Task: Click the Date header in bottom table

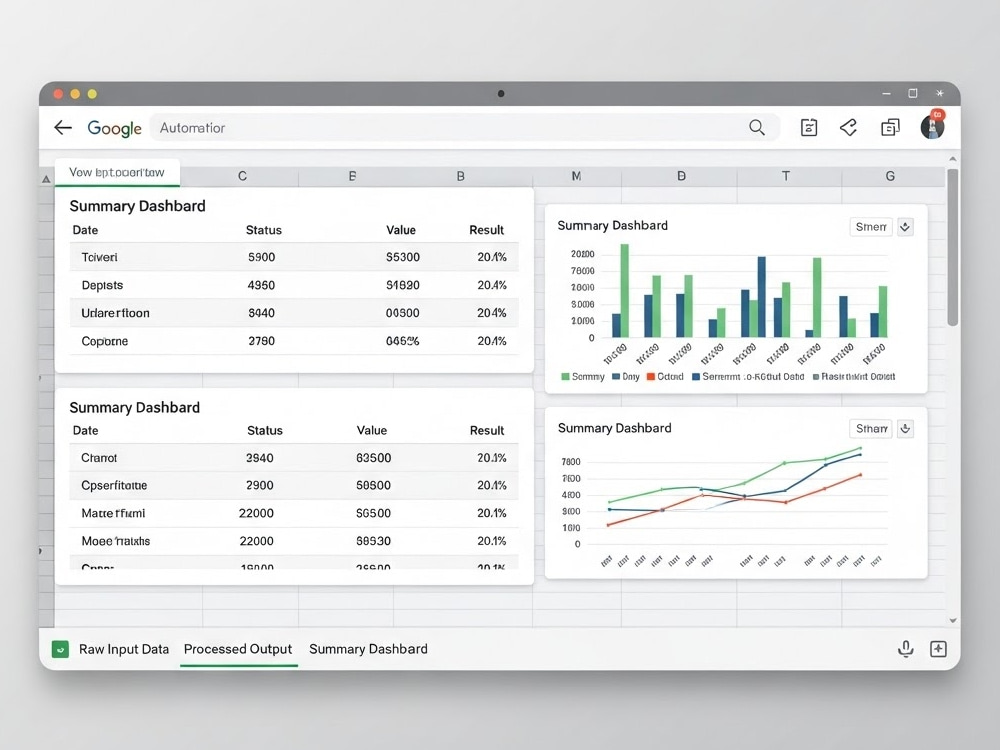Action: click(x=85, y=430)
